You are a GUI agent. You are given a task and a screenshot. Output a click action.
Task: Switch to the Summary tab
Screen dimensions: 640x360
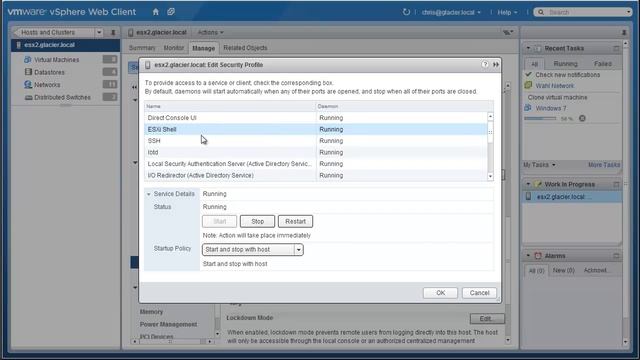click(142, 48)
